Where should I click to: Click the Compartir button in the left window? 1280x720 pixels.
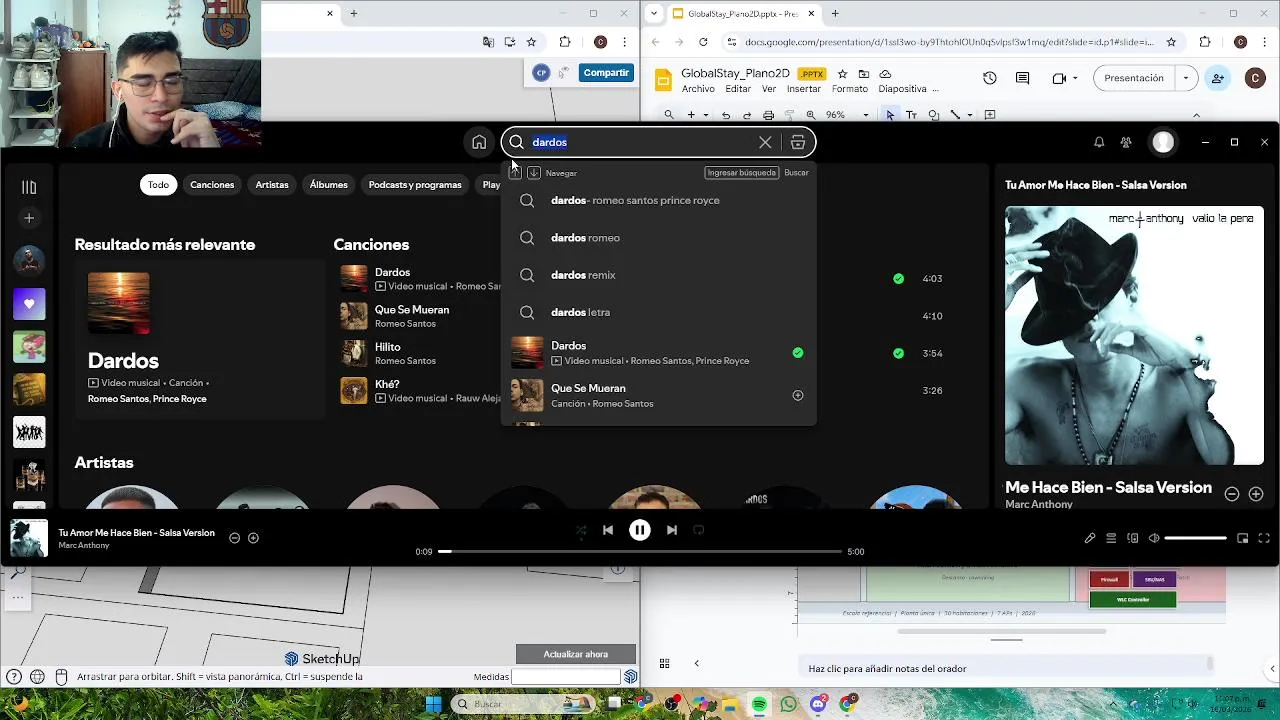tap(606, 72)
